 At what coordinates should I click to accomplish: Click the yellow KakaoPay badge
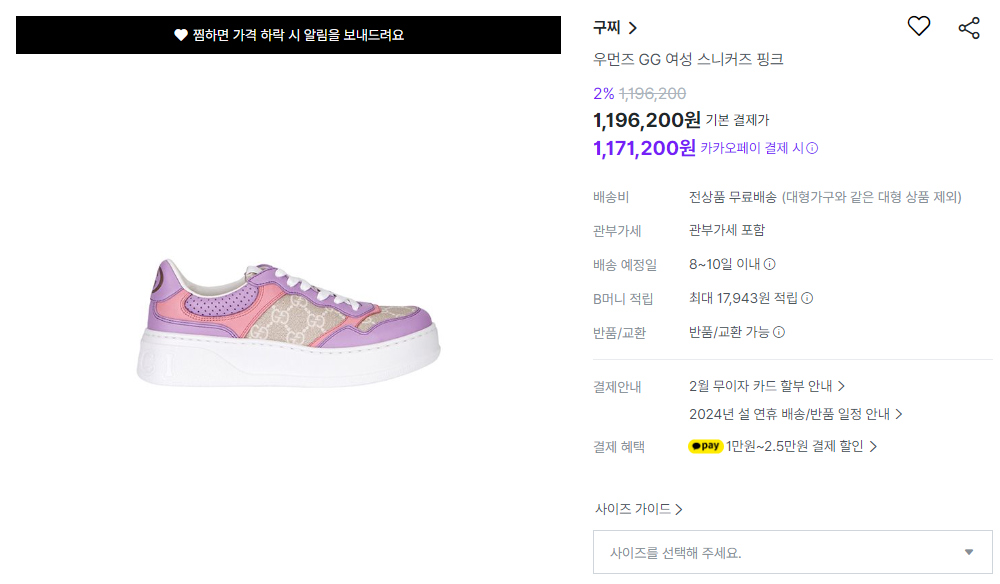click(x=705, y=446)
